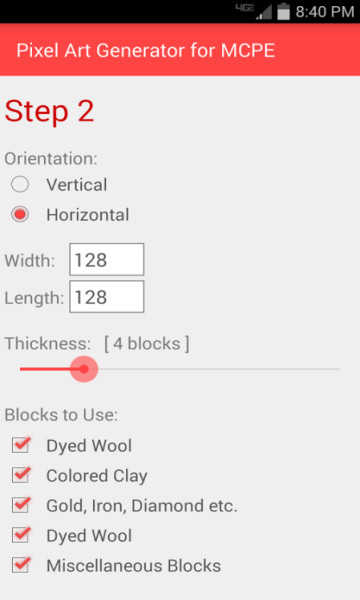Click the Thickness label

click(x=48, y=344)
